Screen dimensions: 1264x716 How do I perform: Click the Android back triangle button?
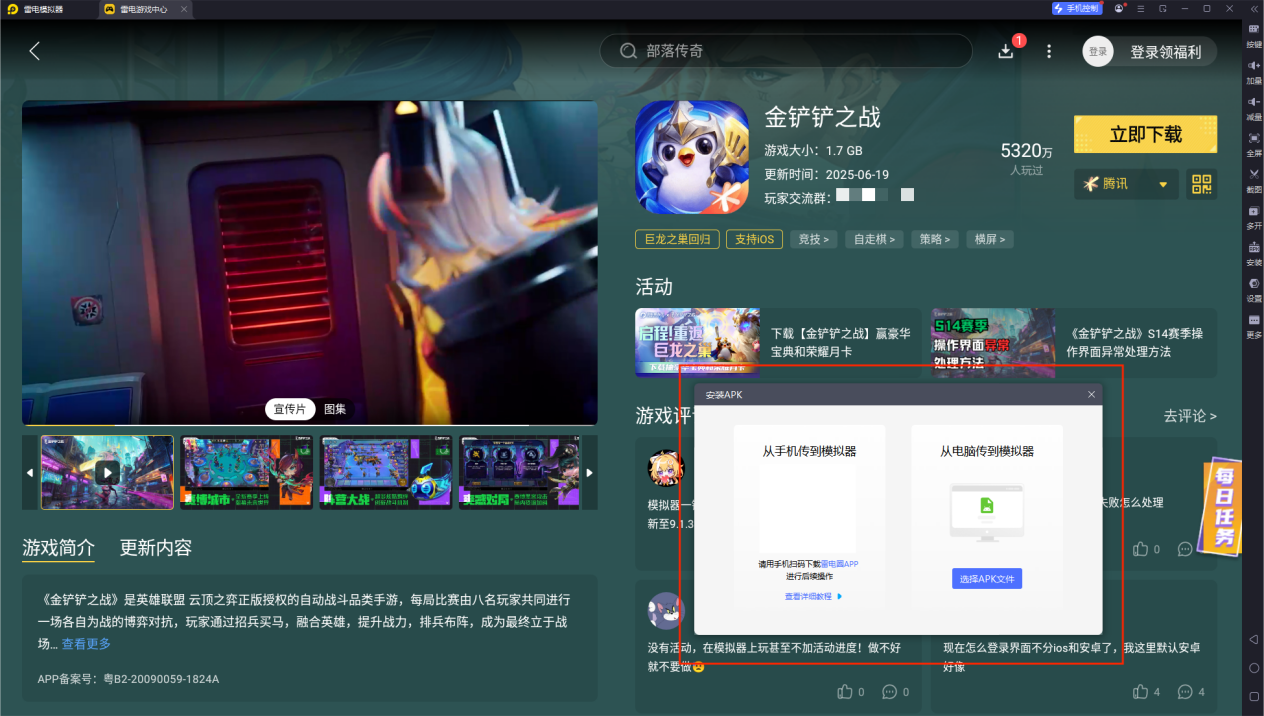[1254, 639]
